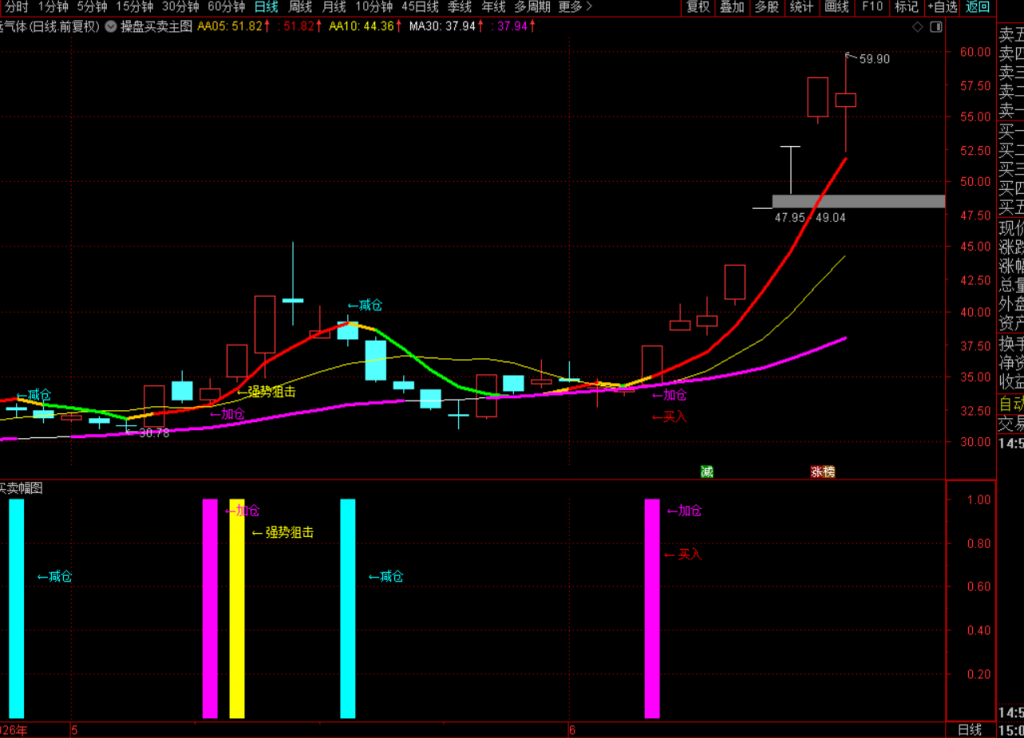Click the 复权 button
This screenshot has width=1024, height=738.
click(697, 7)
